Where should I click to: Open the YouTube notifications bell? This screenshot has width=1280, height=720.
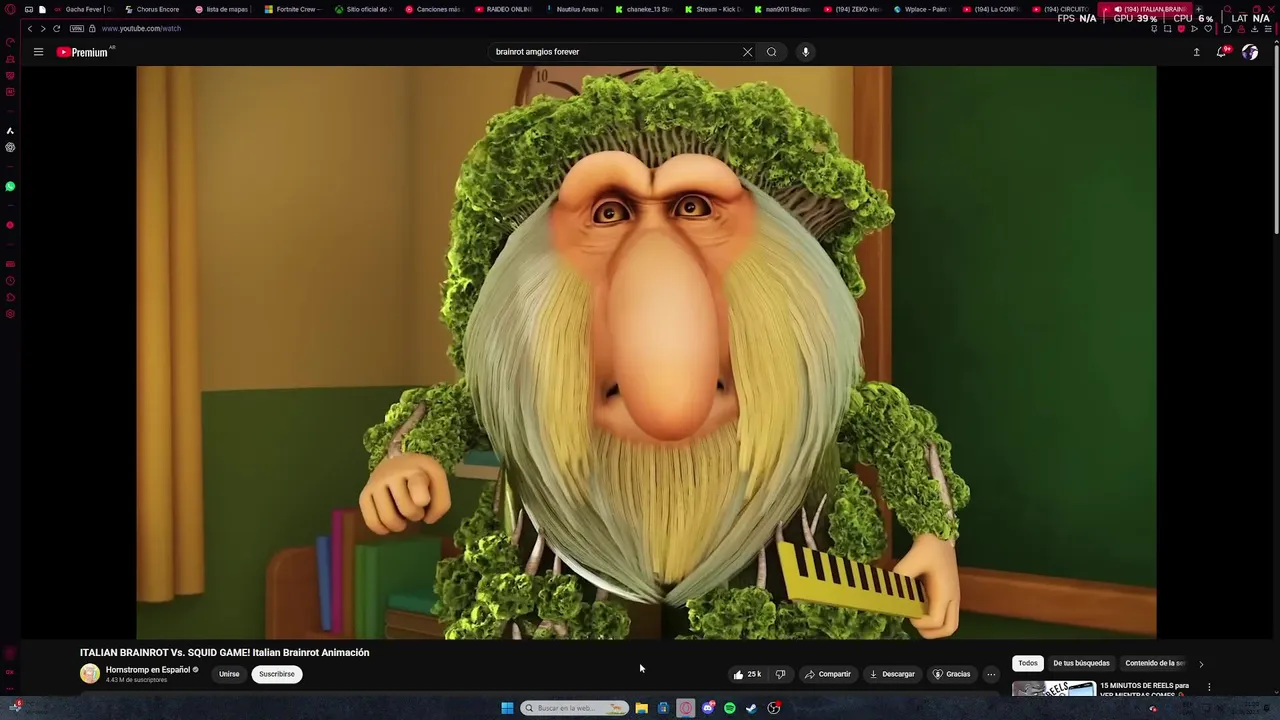[x=1221, y=52]
